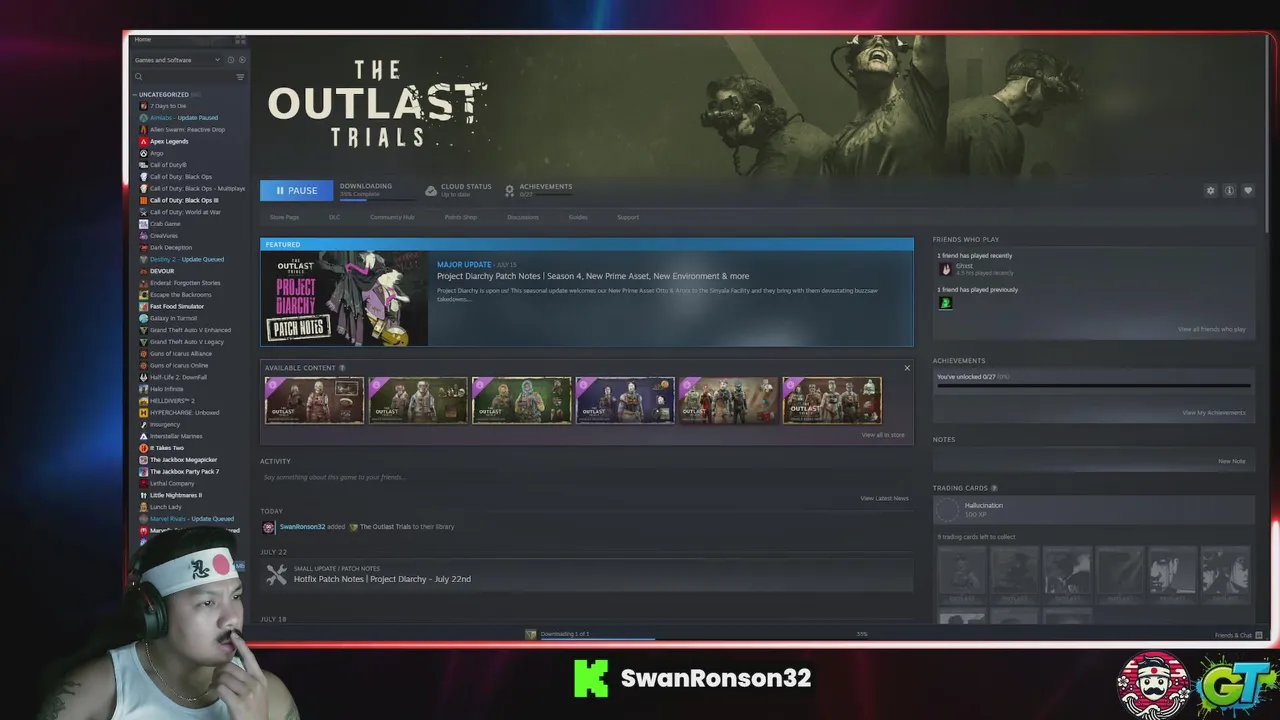
Task: Click the Trading Cards help icon
Action: coord(994,488)
